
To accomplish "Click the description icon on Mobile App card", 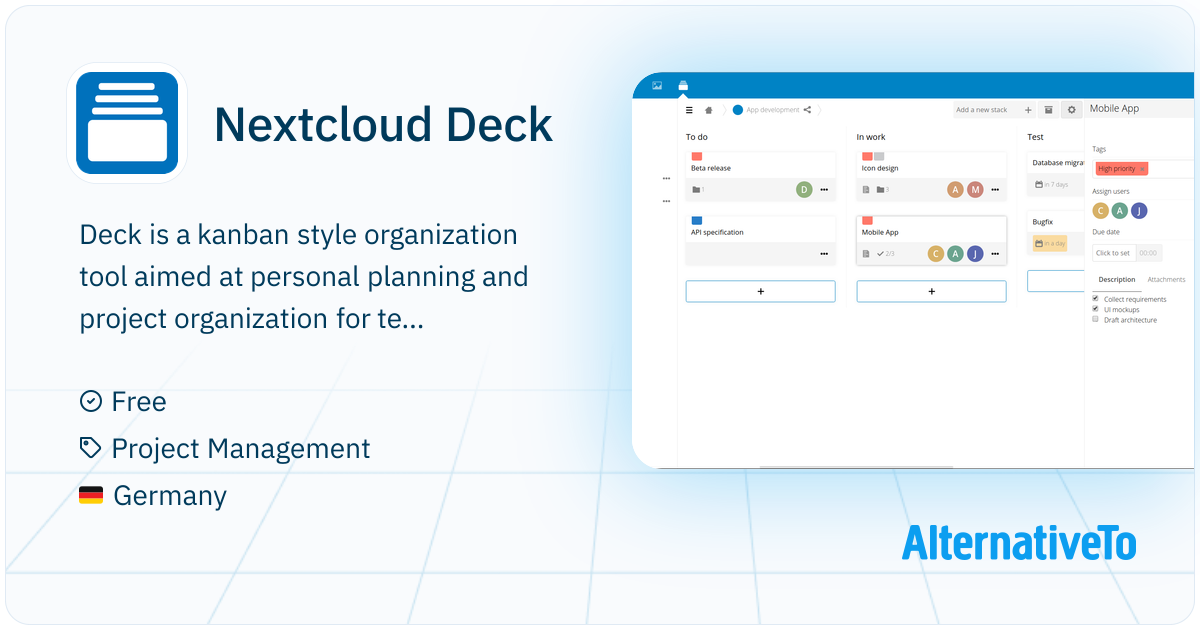I will (866, 254).
